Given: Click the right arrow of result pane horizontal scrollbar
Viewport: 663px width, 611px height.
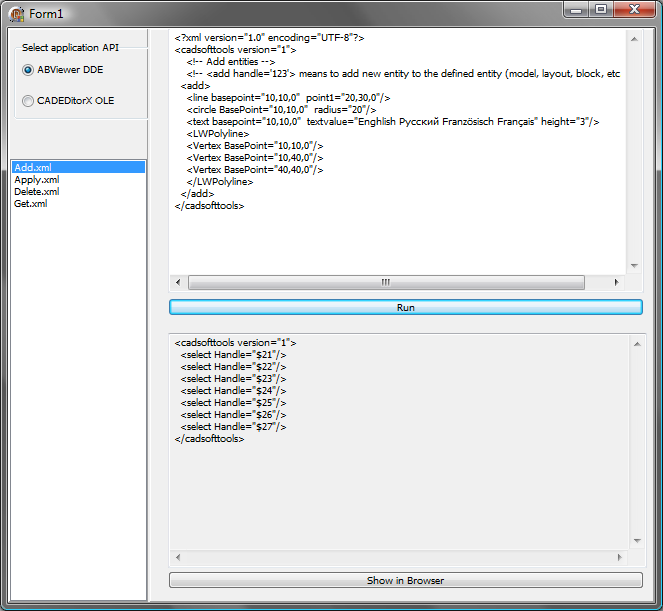Looking at the screenshot, I should point(619,557).
